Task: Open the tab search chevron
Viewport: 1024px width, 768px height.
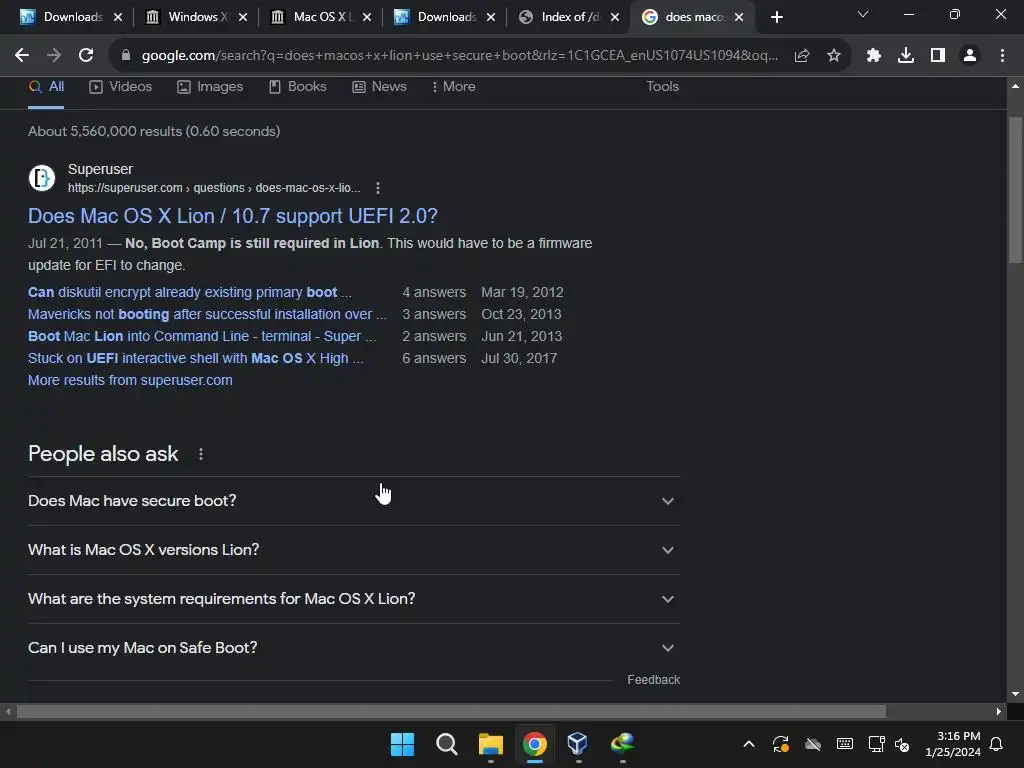Action: tap(863, 14)
